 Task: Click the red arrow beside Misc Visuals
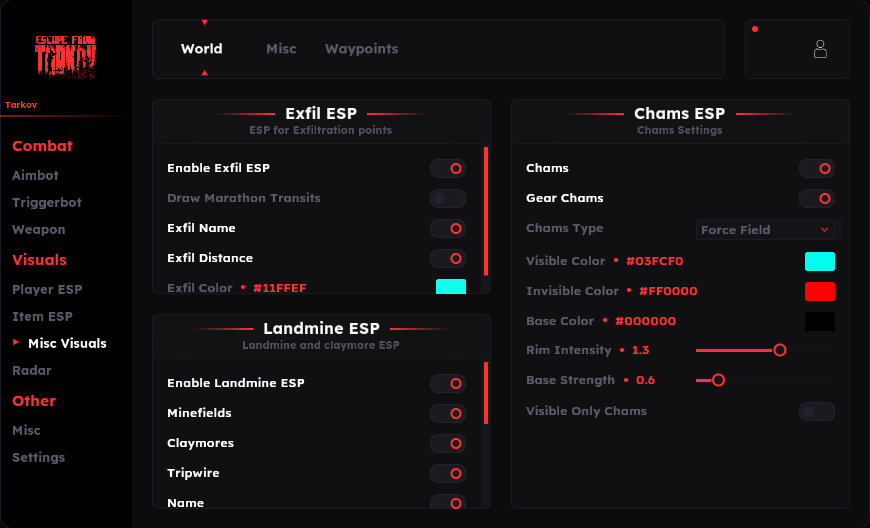16,343
